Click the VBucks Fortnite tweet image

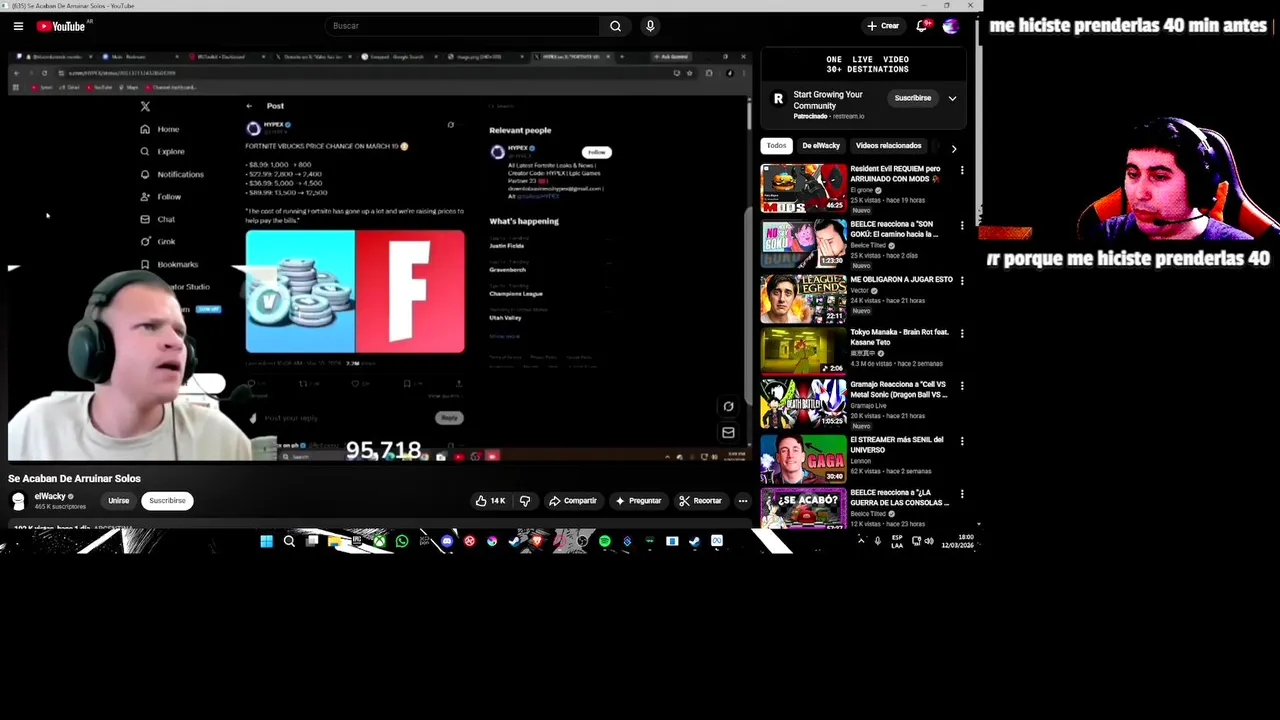click(x=355, y=292)
